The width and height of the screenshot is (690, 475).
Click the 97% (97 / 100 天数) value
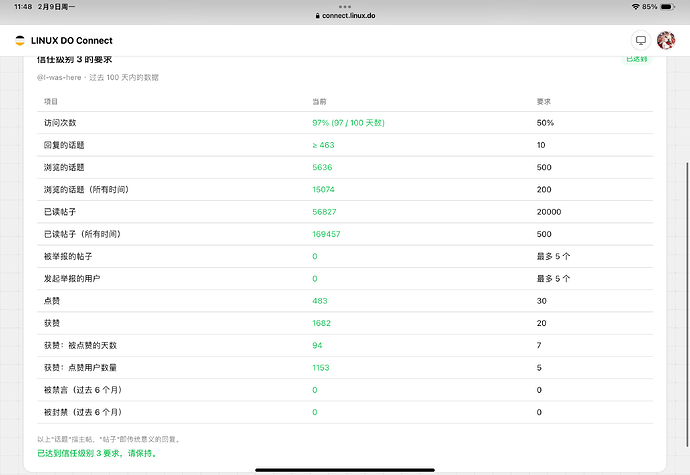349,123
